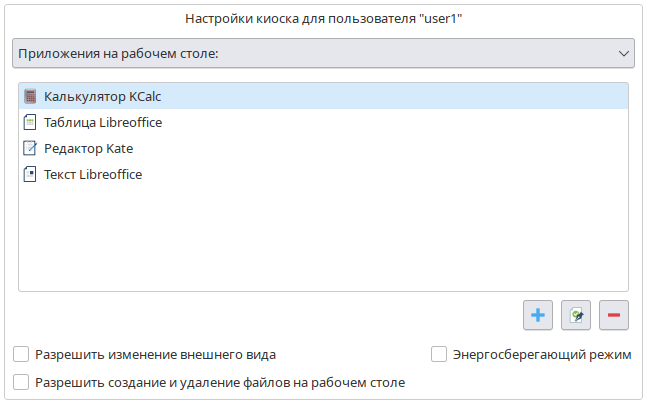The width and height of the screenshot is (649, 404).
Task: Click the Kate editor icon
Action: click(x=30, y=148)
